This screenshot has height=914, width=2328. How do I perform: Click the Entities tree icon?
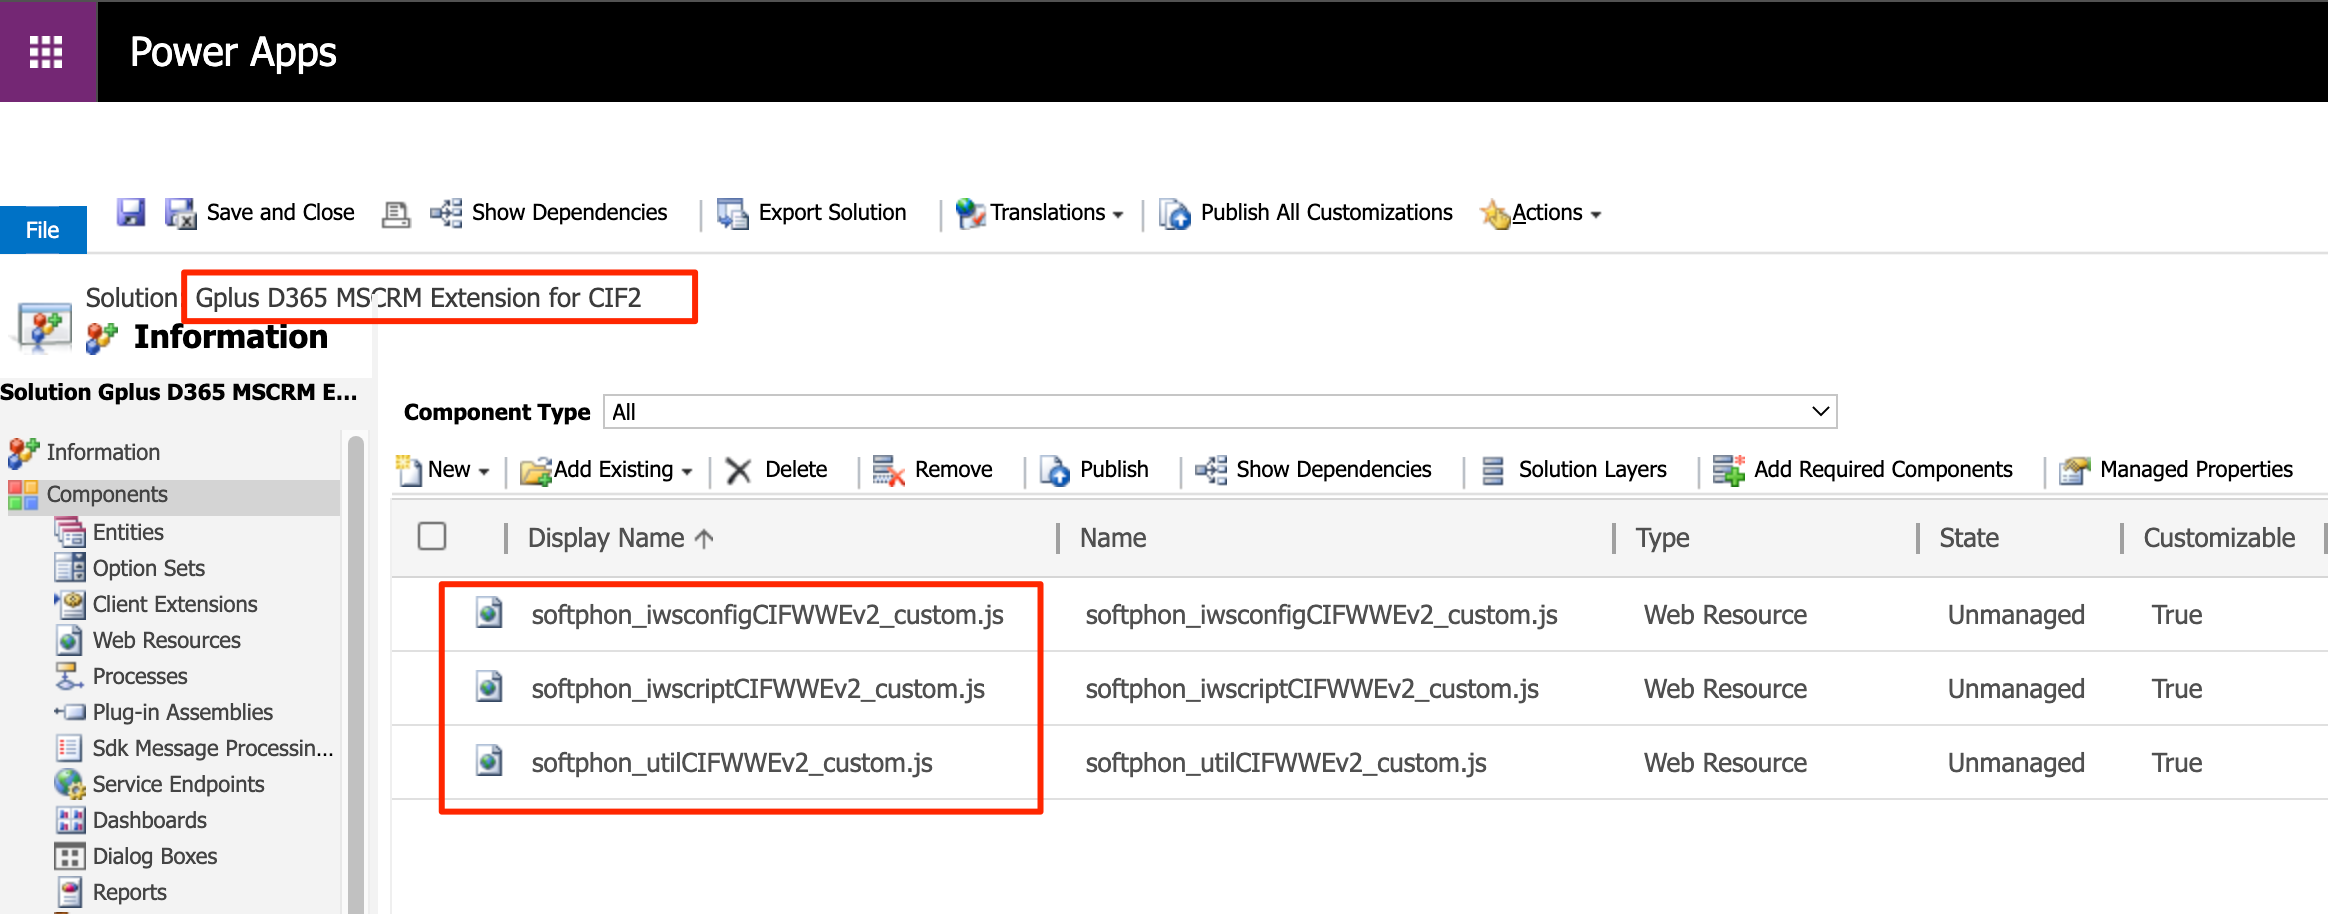coord(70,532)
